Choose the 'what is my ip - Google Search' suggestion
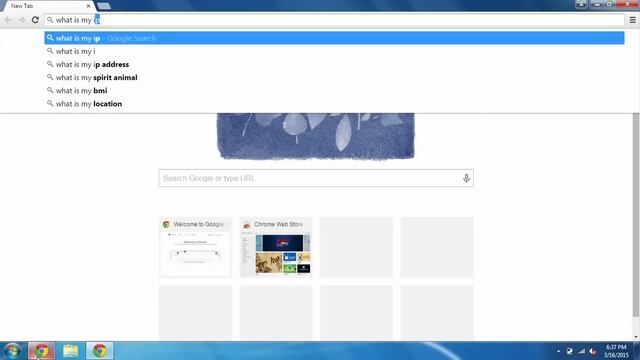The width and height of the screenshot is (640, 360). point(334,38)
